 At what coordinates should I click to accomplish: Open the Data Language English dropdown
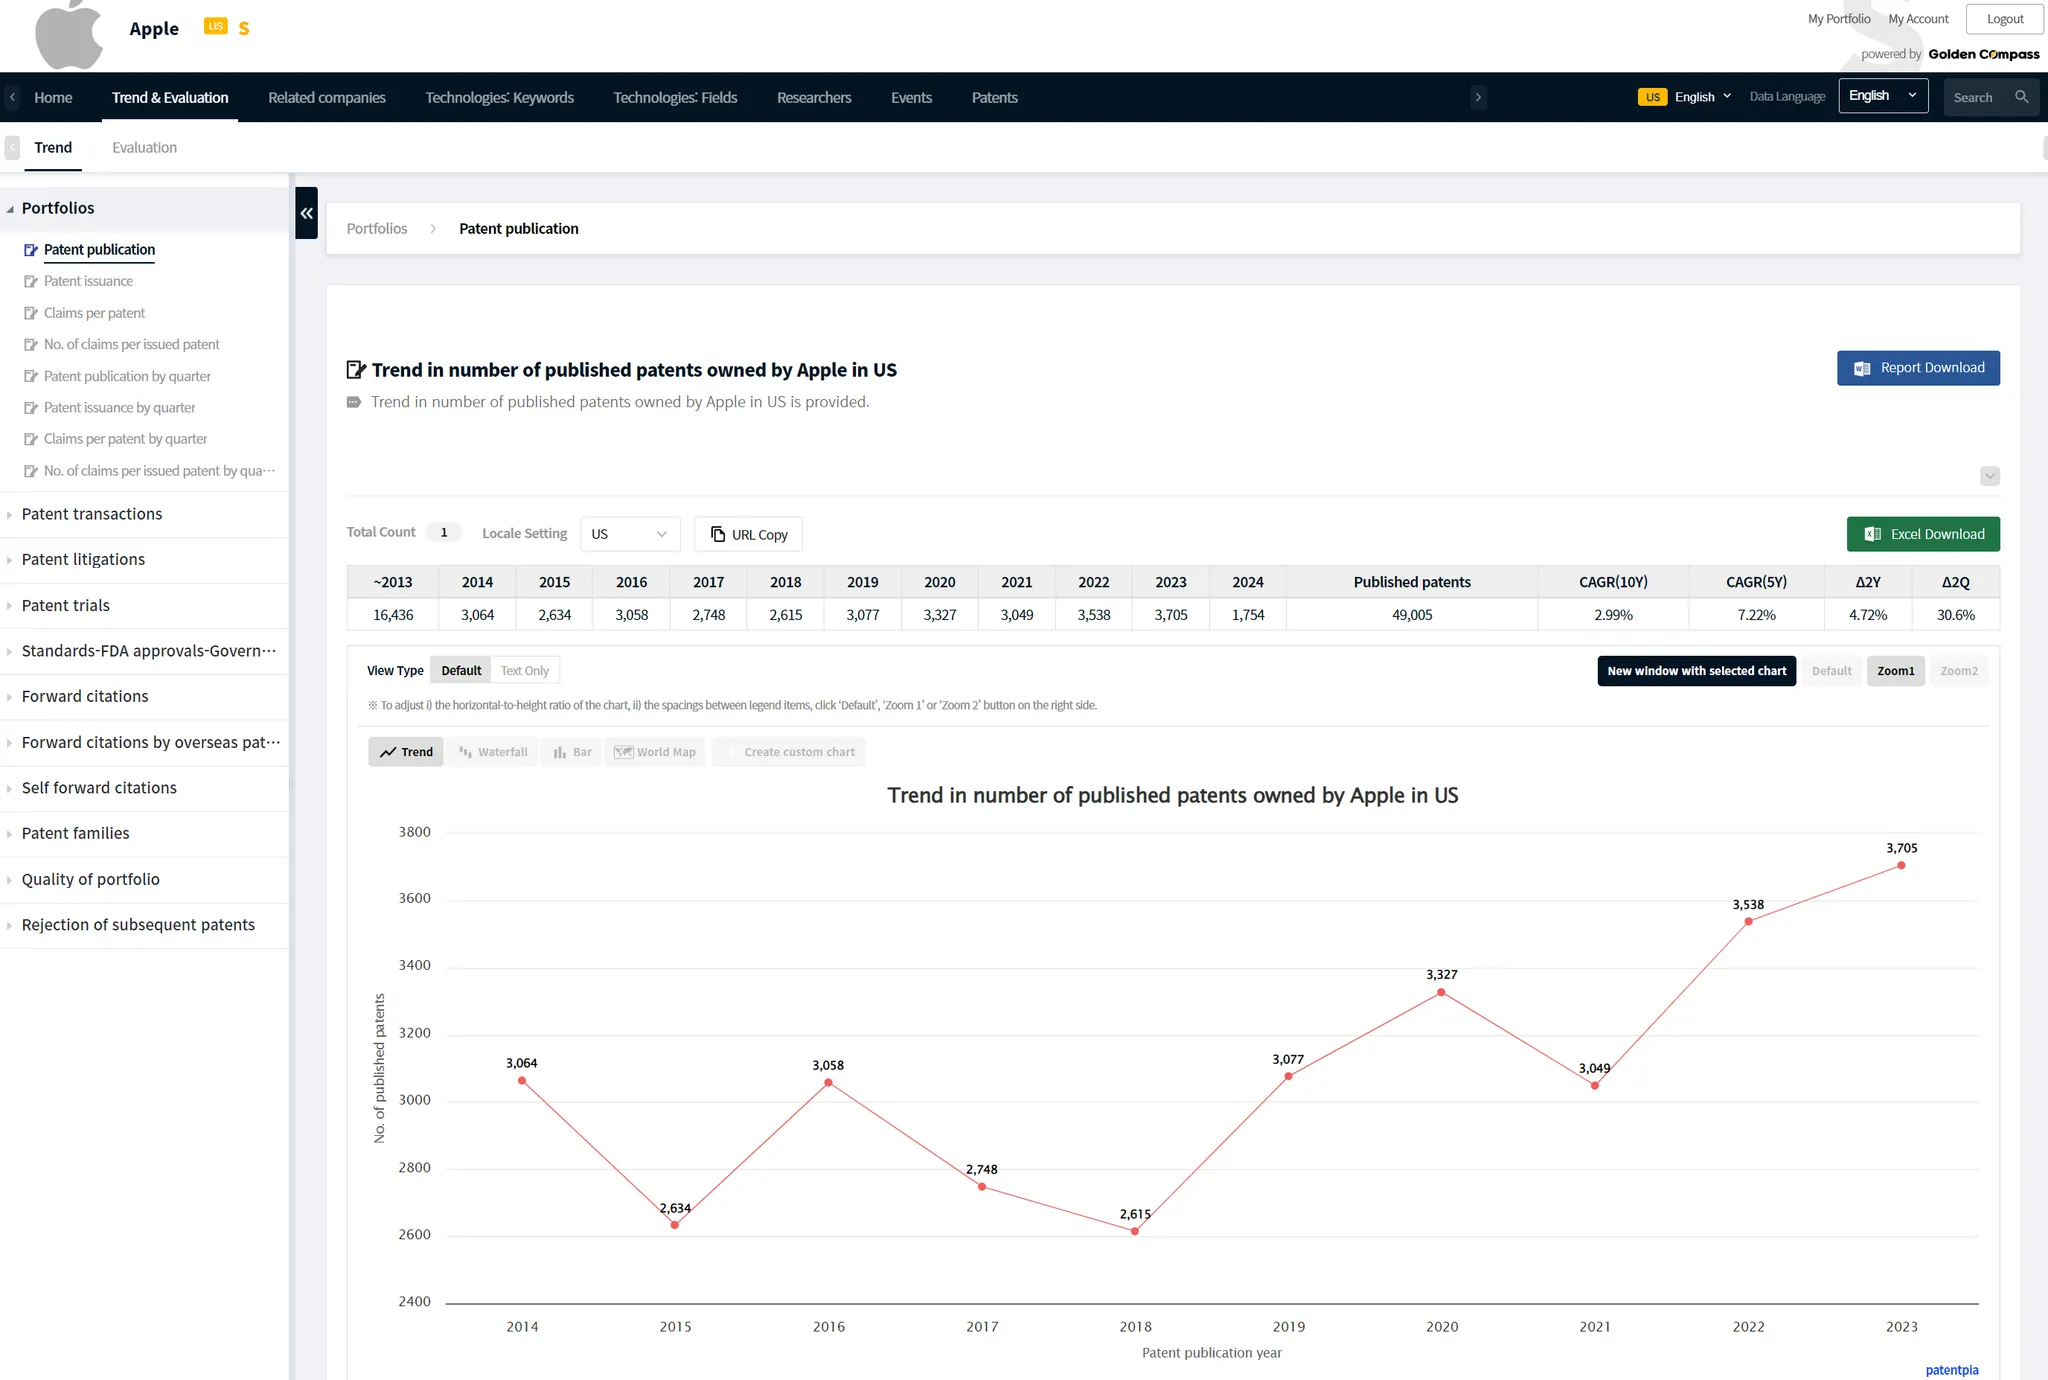[1882, 96]
